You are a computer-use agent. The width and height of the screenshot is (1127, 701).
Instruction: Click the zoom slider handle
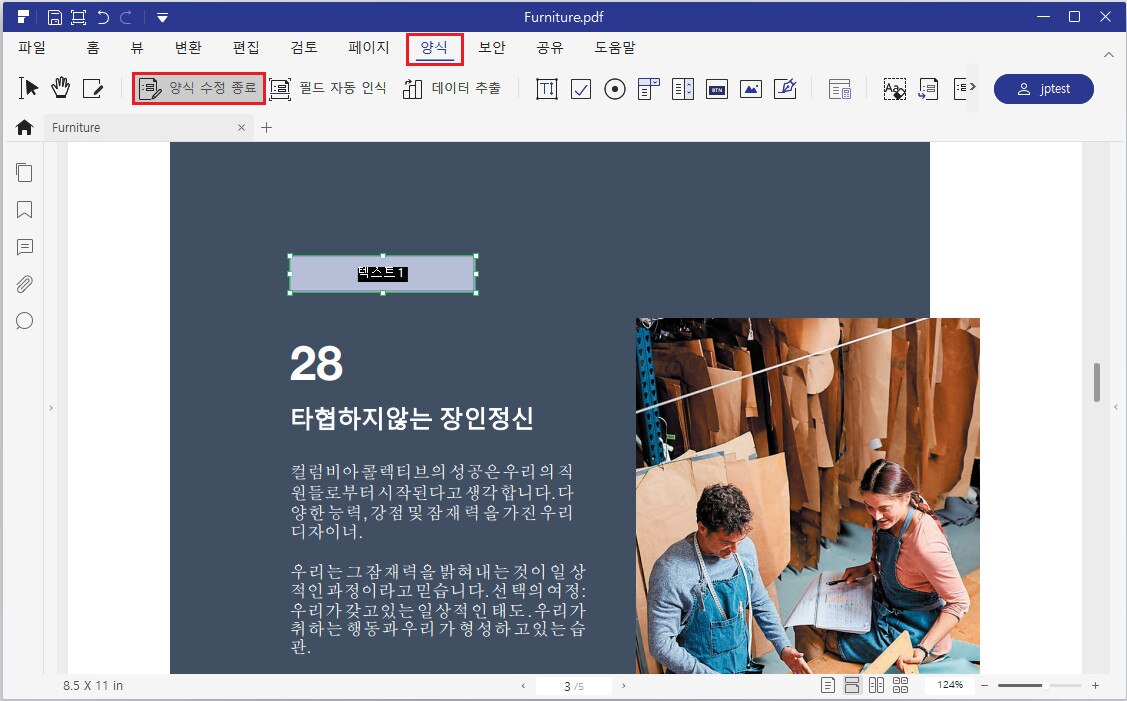click(1045, 686)
